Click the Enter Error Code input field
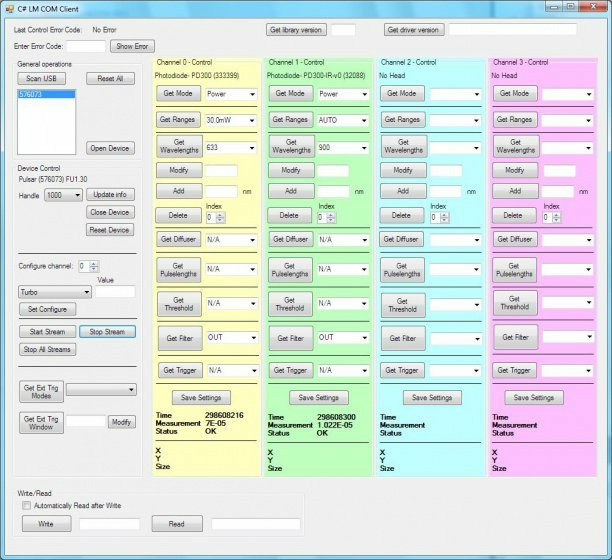Viewport: 612px width, 560px height. coord(85,46)
